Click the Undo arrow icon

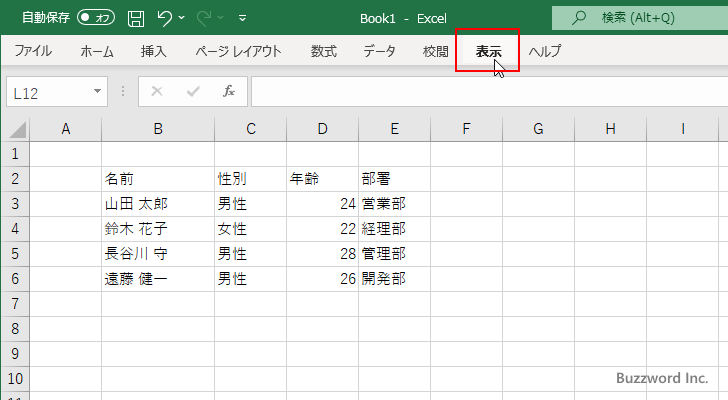tap(164, 18)
